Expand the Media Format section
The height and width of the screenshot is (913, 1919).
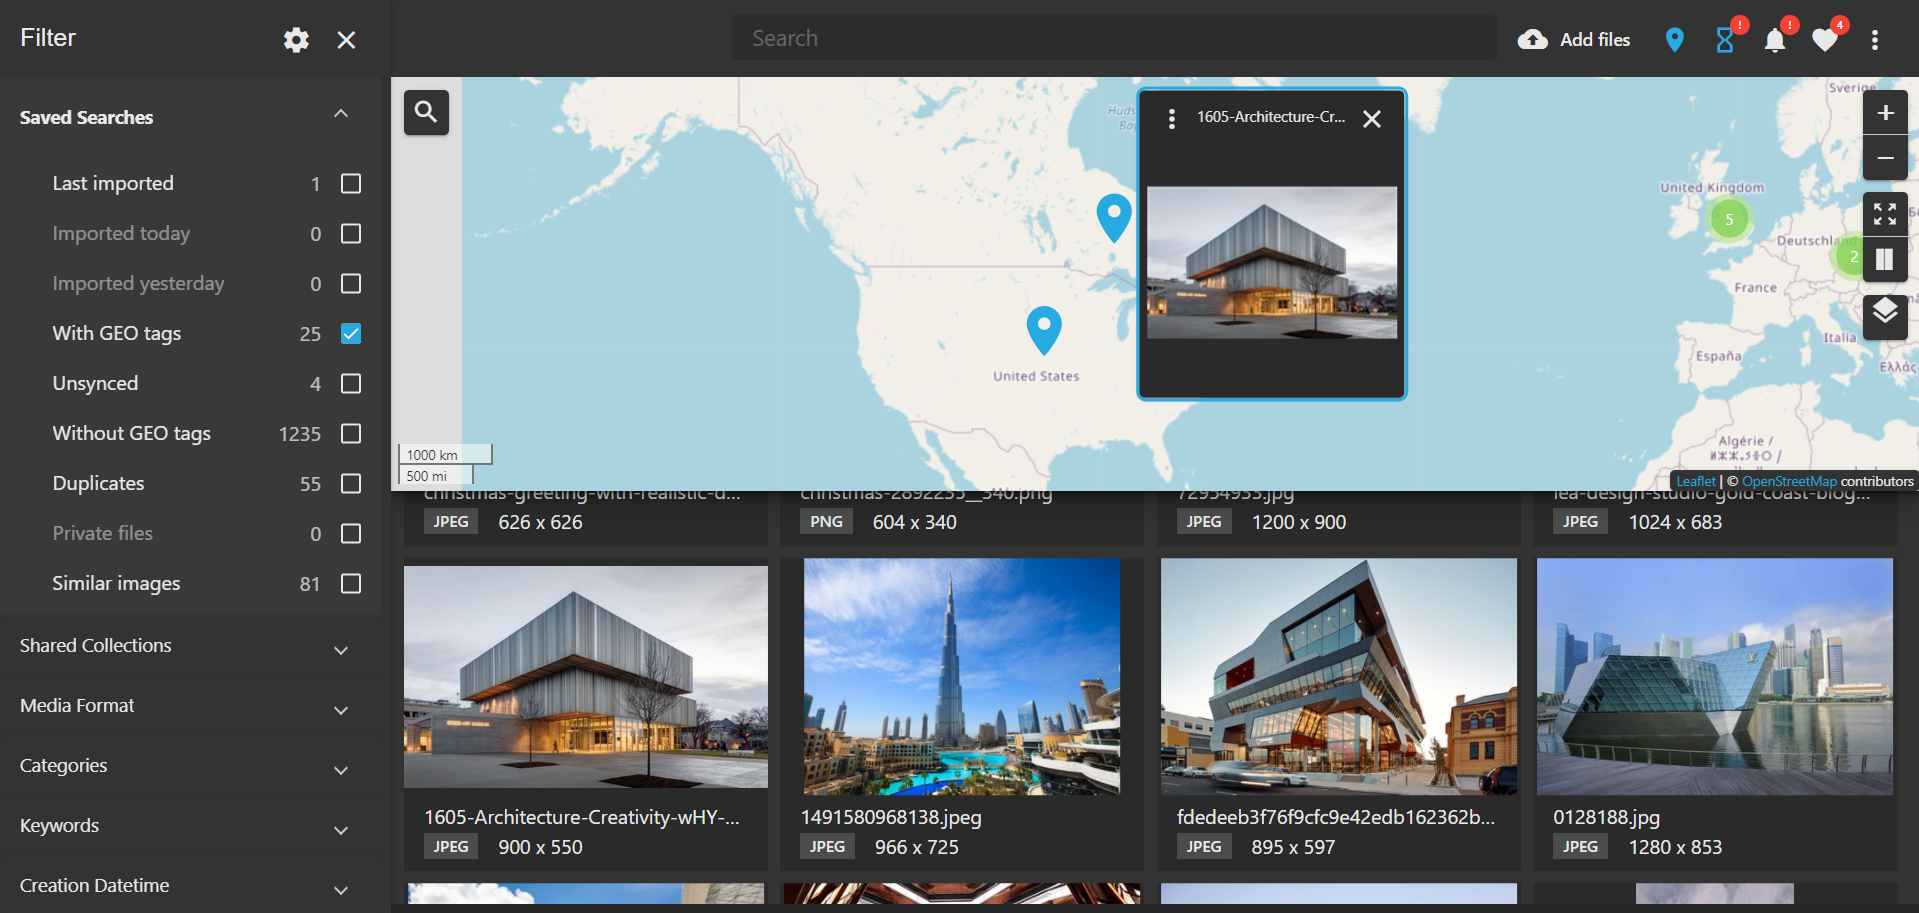[x=341, y=710]
